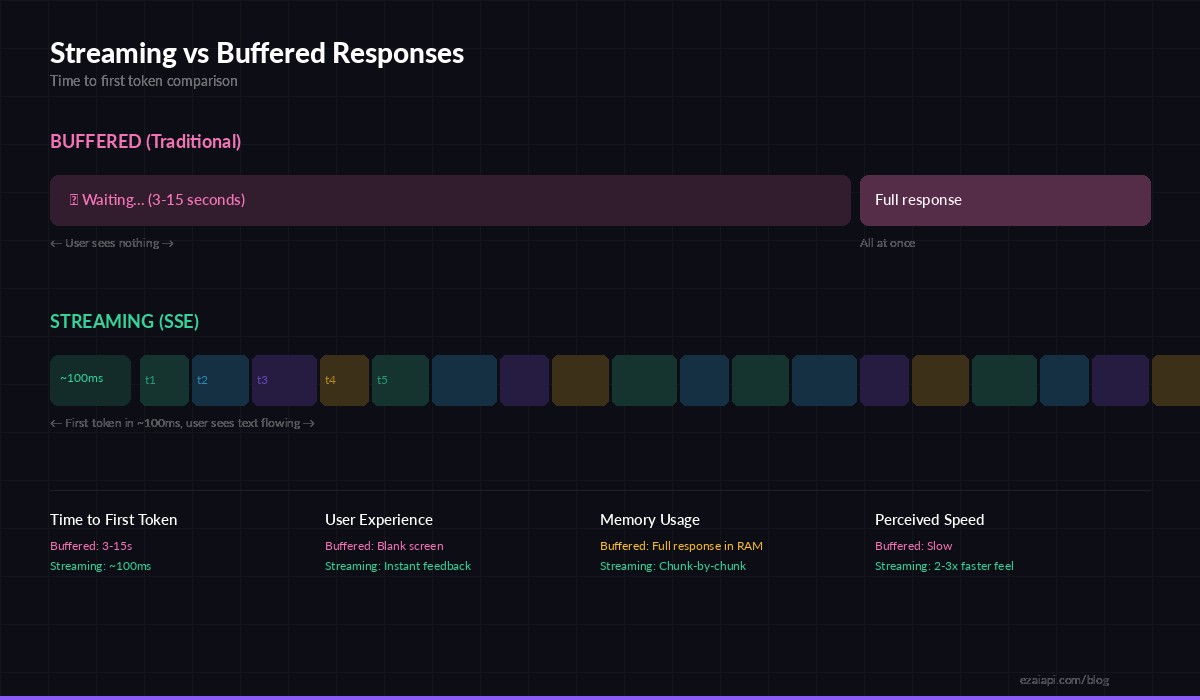Select the "STREAMING (SSE)" heading
Image resolution: width=1200 pixels, height=700 pixels.
[124, 321]
